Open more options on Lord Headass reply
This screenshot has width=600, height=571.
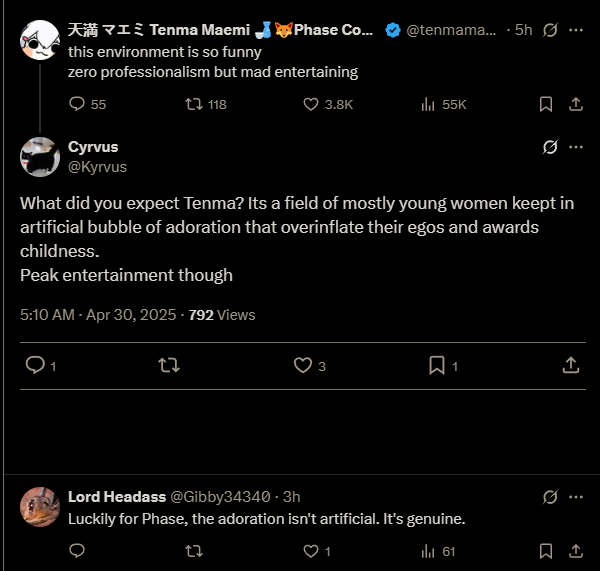tap(575, 496)
